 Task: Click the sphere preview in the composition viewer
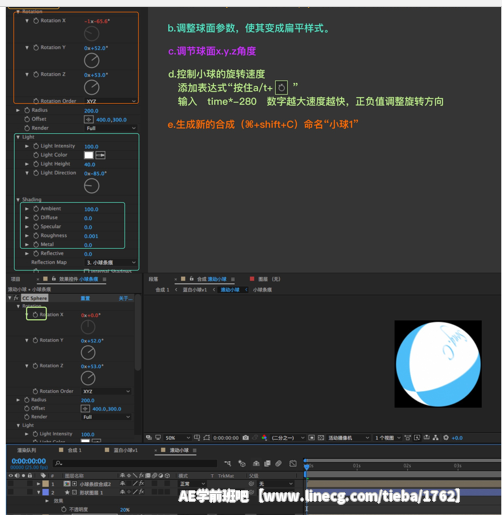[438, 364]
